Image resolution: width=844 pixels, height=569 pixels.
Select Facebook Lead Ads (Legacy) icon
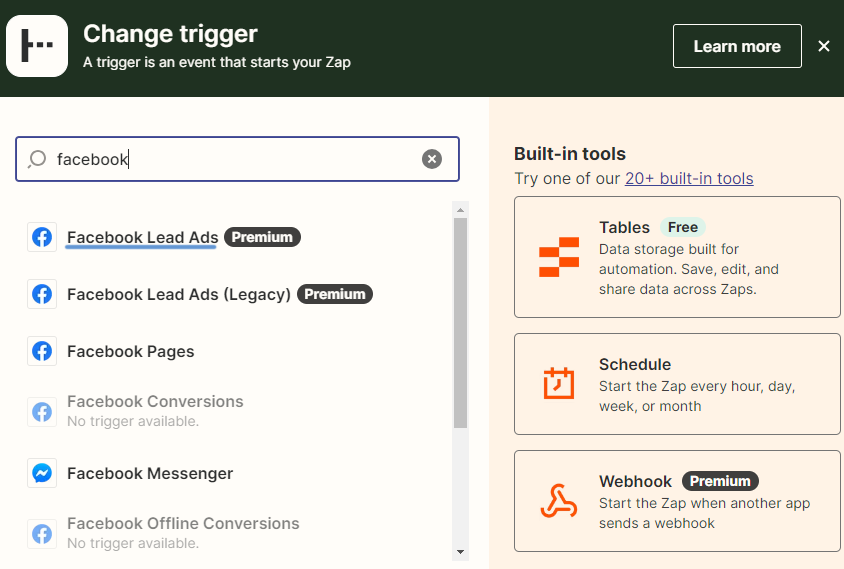coord(42,294)
